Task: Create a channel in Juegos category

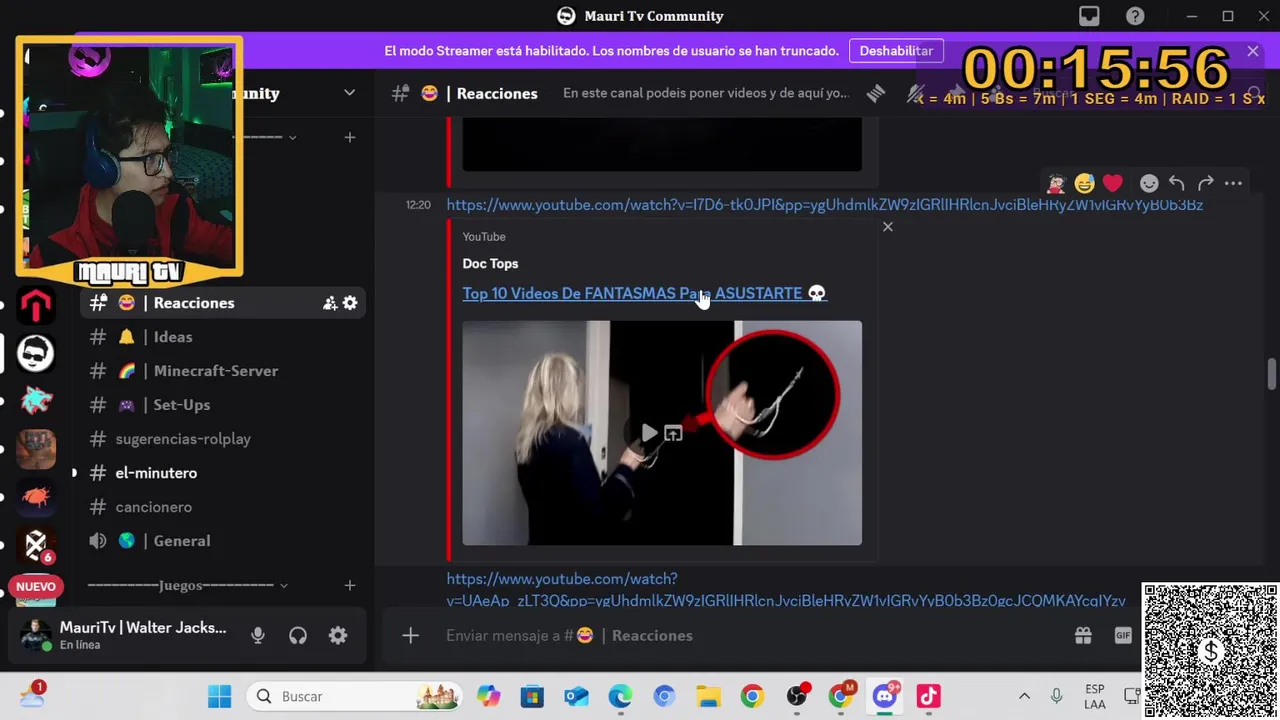Action: point(350,585)
